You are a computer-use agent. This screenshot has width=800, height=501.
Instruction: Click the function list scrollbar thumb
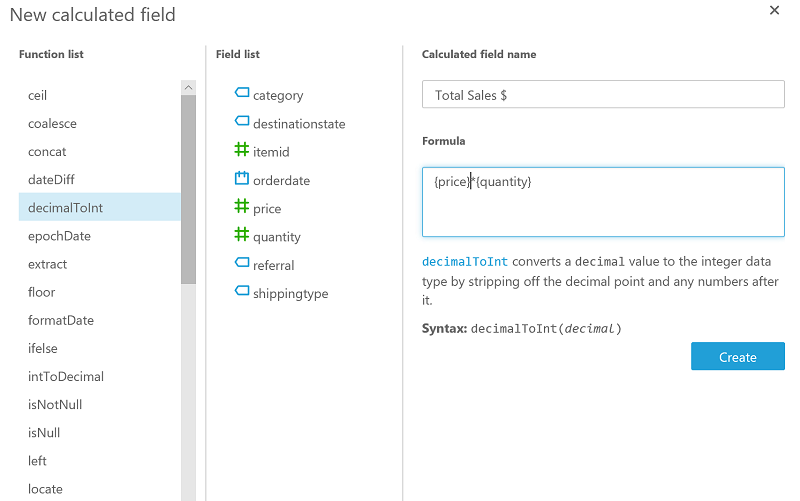188,190
